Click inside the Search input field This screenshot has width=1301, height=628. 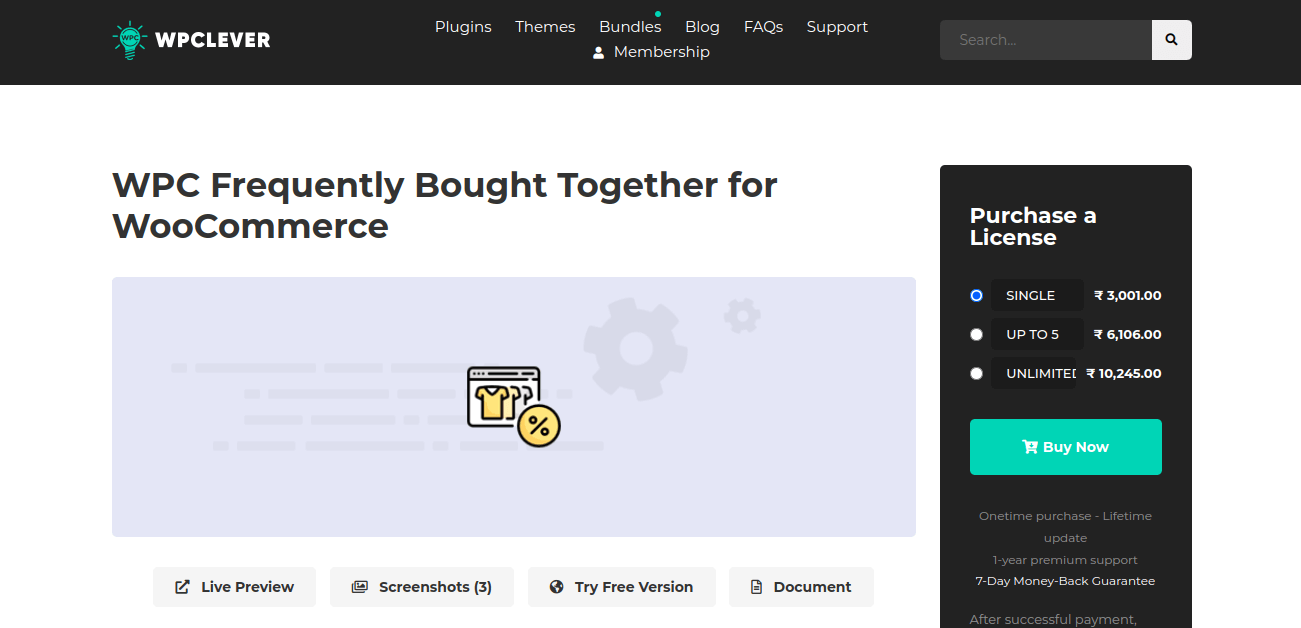click(x=1045, y=39)
